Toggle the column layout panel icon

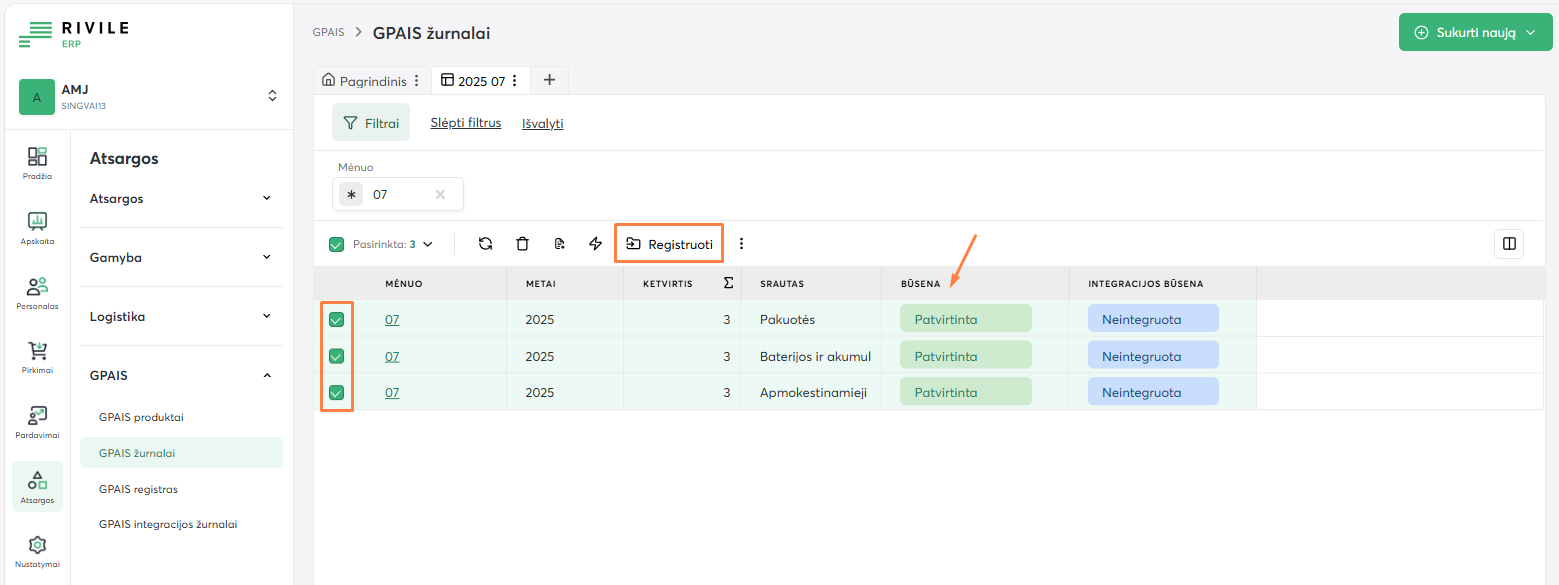(x=1509, y=243)
